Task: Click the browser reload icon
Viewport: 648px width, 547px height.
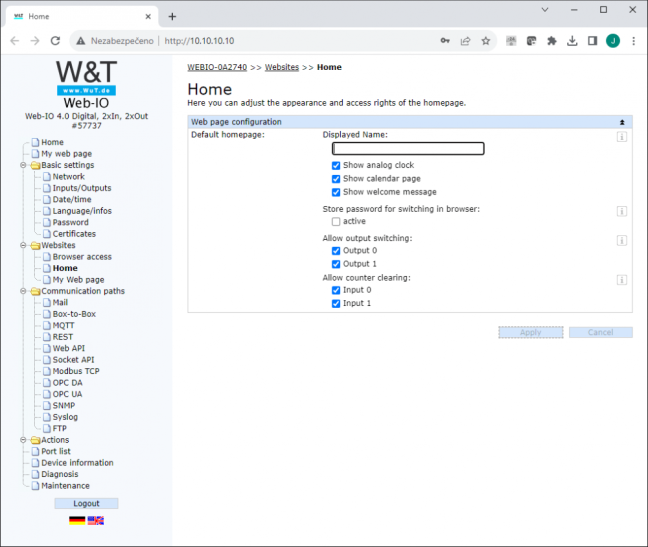Action: tap(55, 41)
